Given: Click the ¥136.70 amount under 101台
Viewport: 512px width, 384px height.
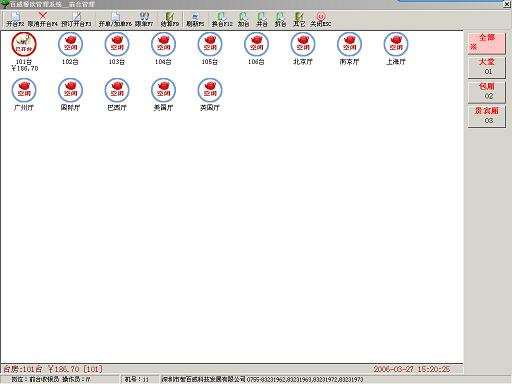Looking at the screenshot, I should [x=25, y=68].
